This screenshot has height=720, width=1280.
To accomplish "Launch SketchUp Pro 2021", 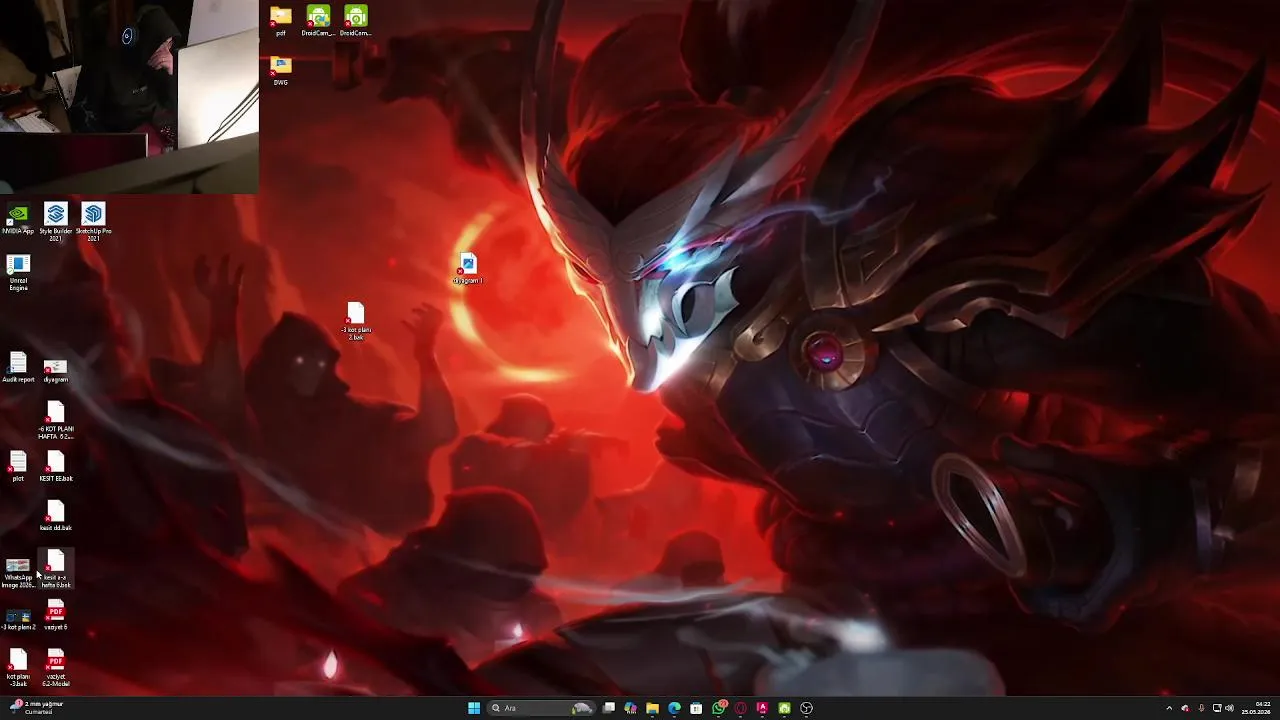I will pyautogui.click(x=93, y=221).
